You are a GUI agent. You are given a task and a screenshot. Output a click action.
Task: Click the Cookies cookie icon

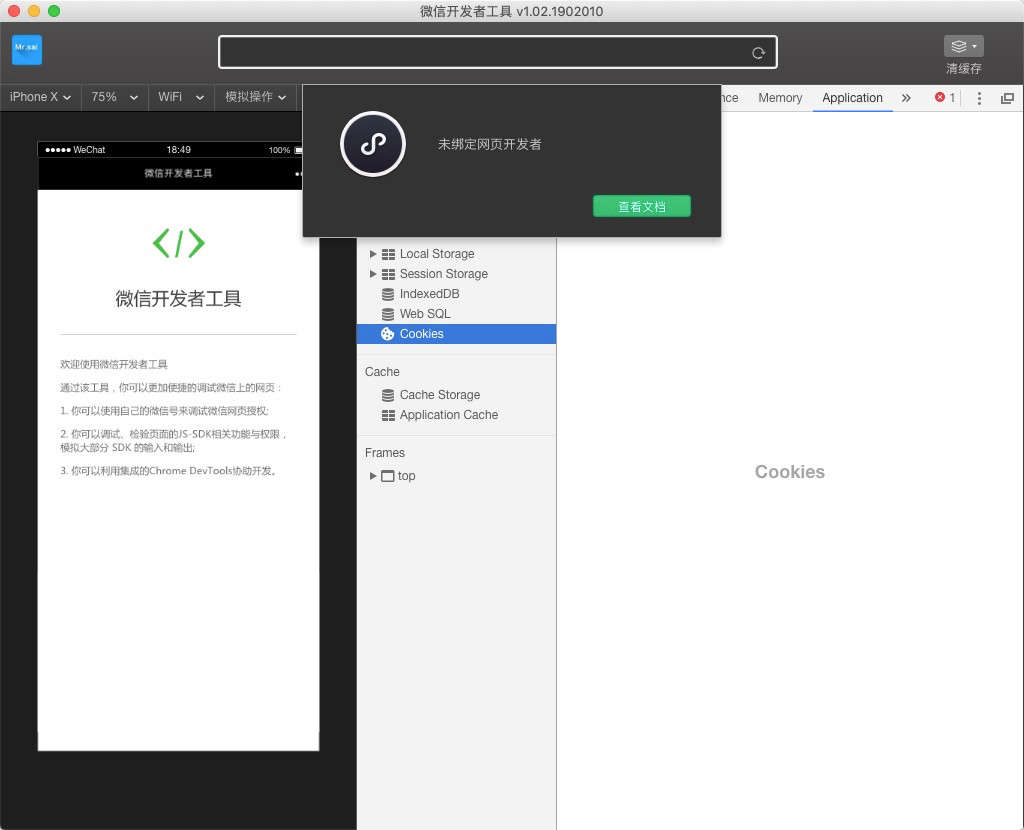point(387,334)
